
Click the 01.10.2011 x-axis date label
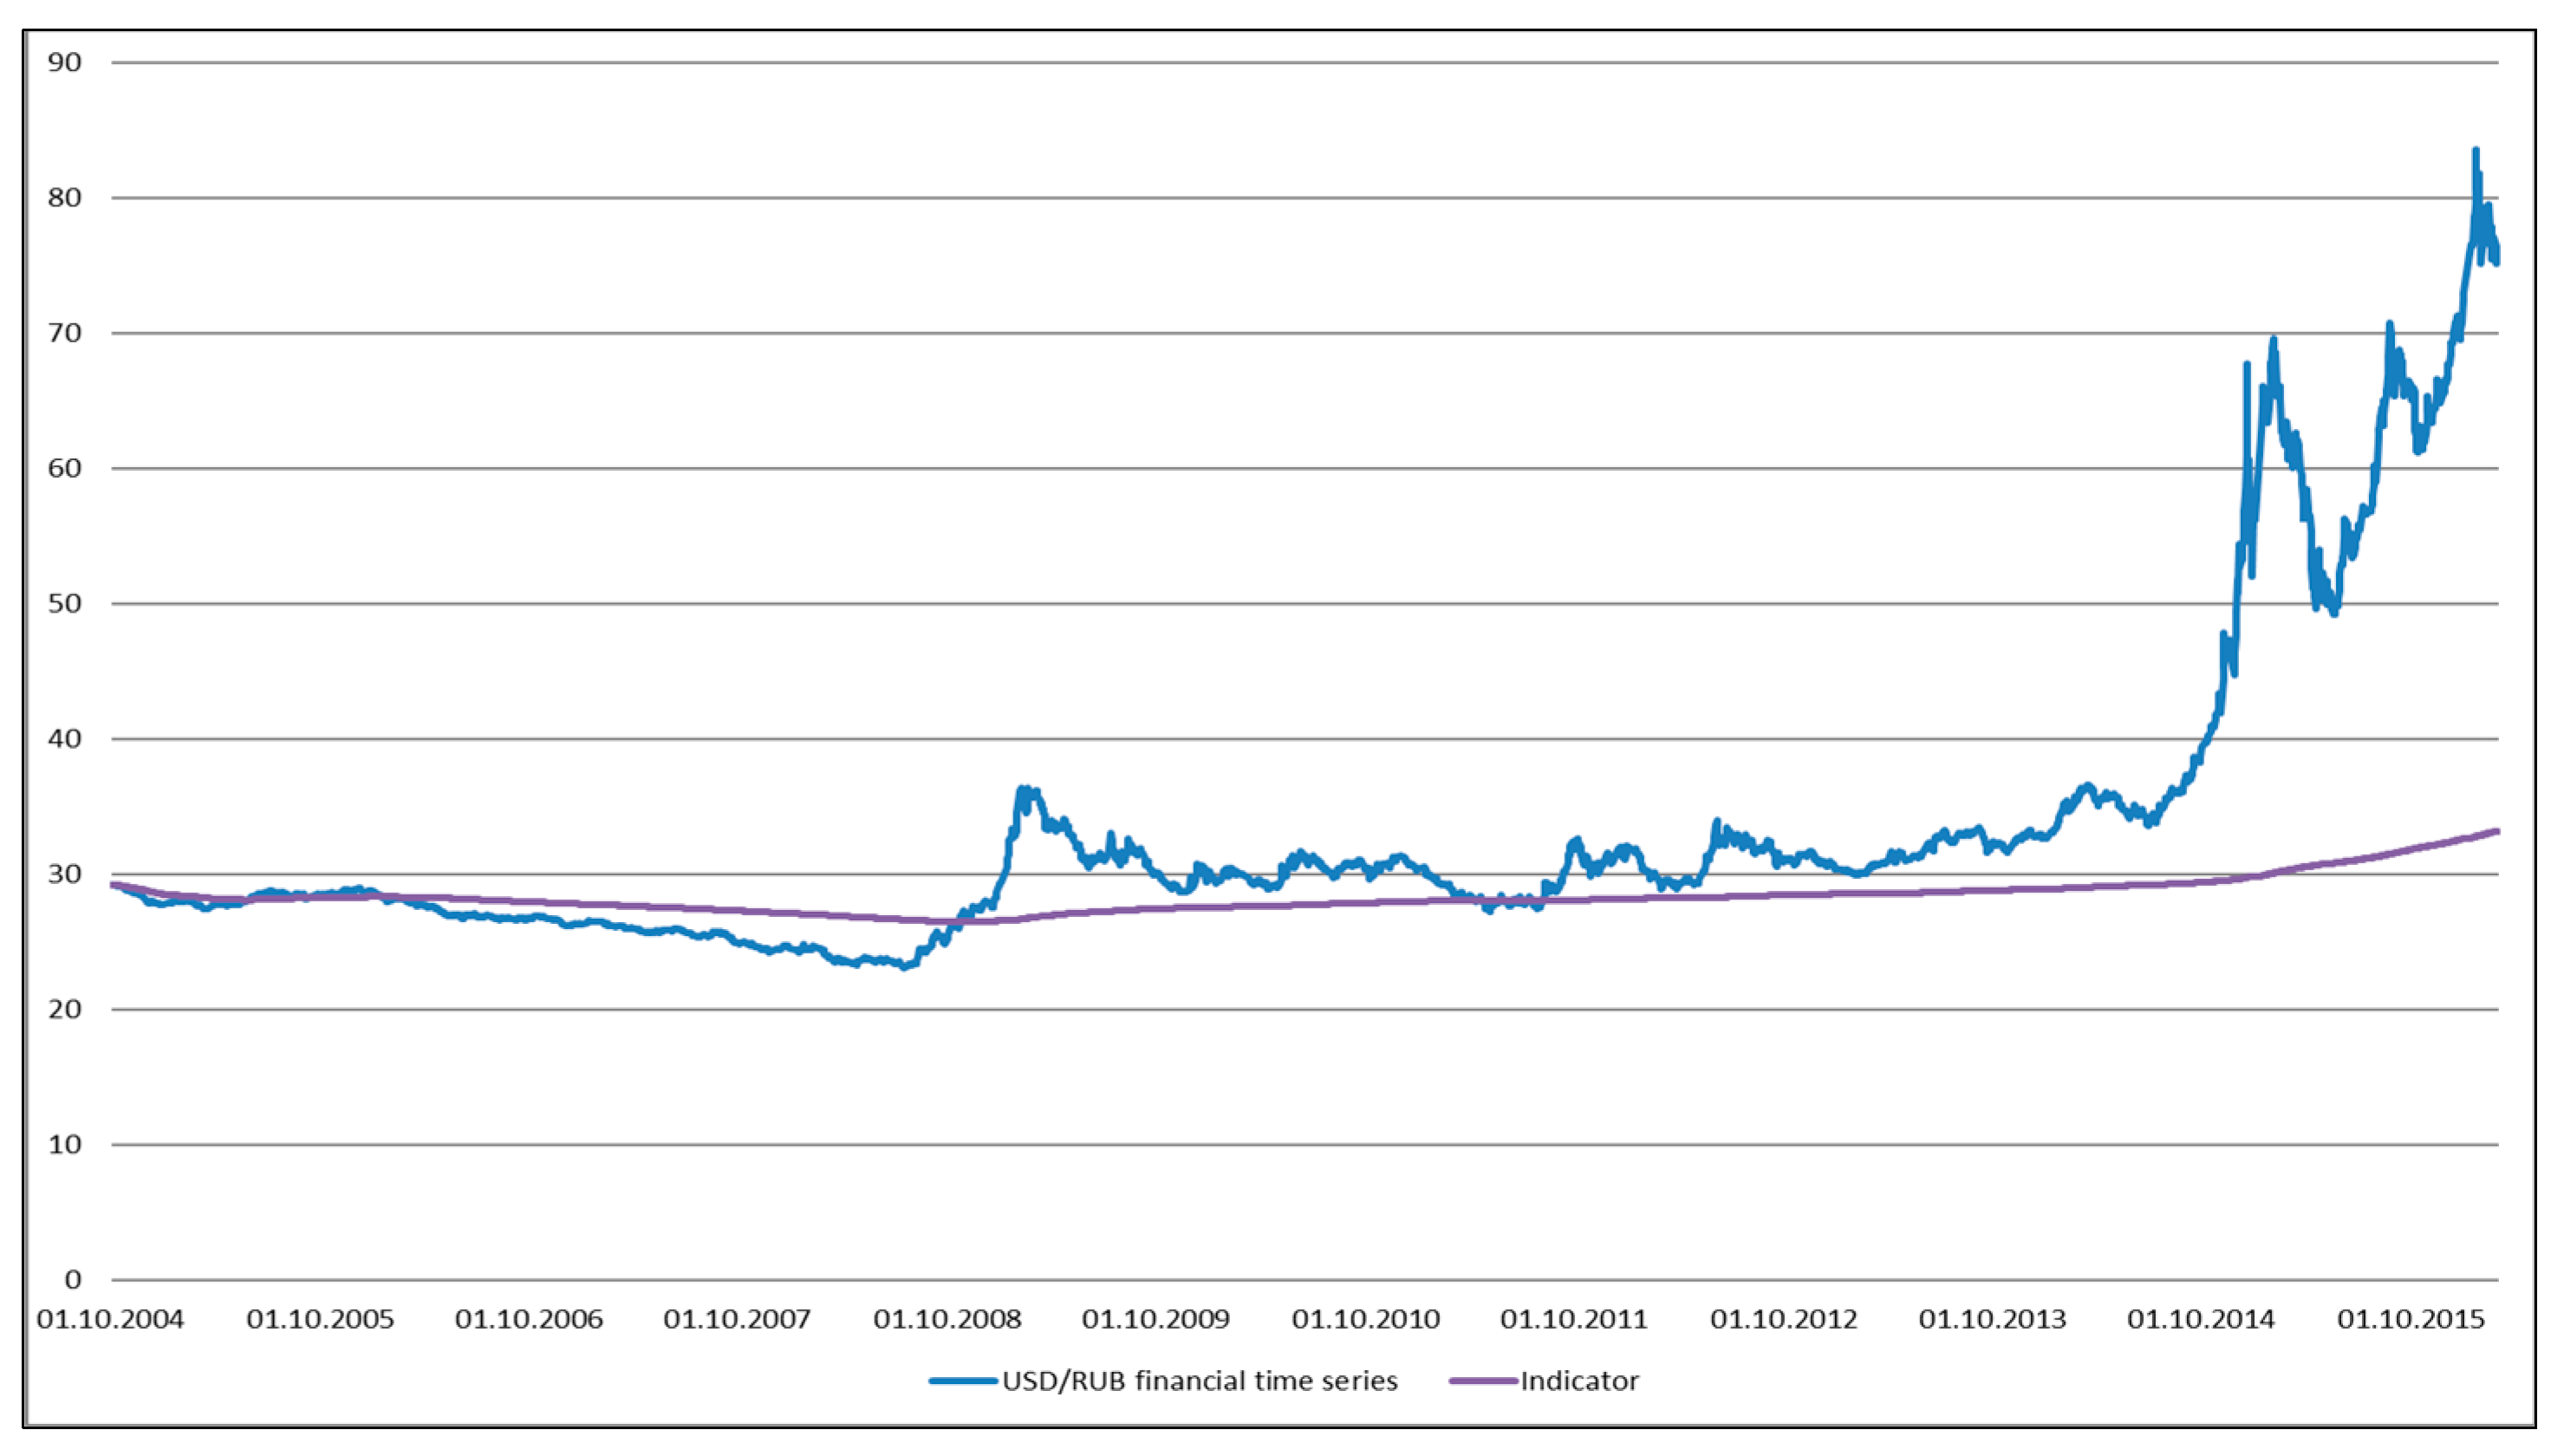coord(1573,1319)
